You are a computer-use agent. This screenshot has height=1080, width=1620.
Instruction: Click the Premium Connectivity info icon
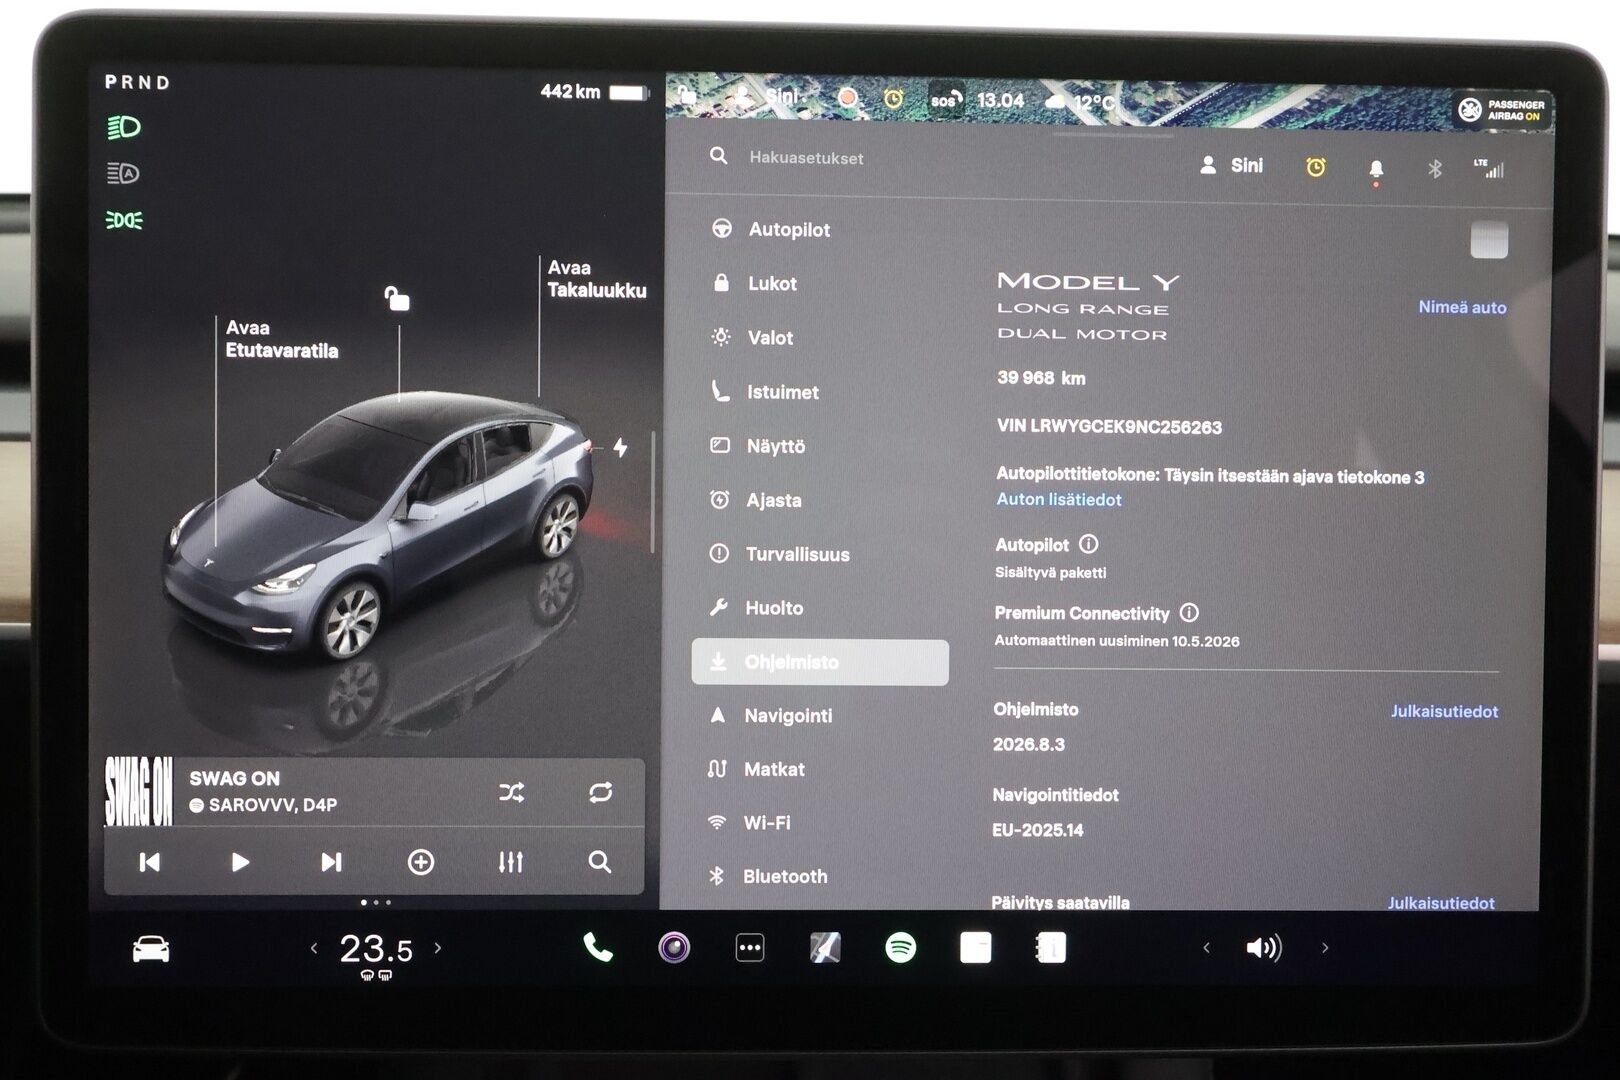pos(1189,613)
